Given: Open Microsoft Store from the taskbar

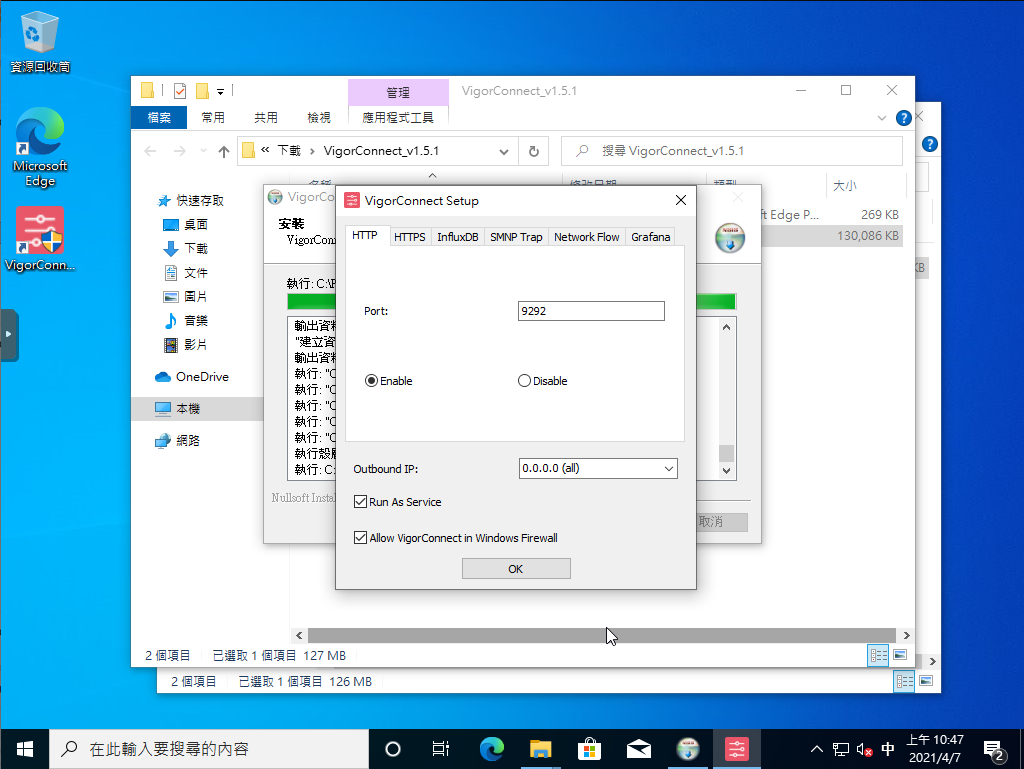Looking at the screenshot, I should click(x=589, y=748).
